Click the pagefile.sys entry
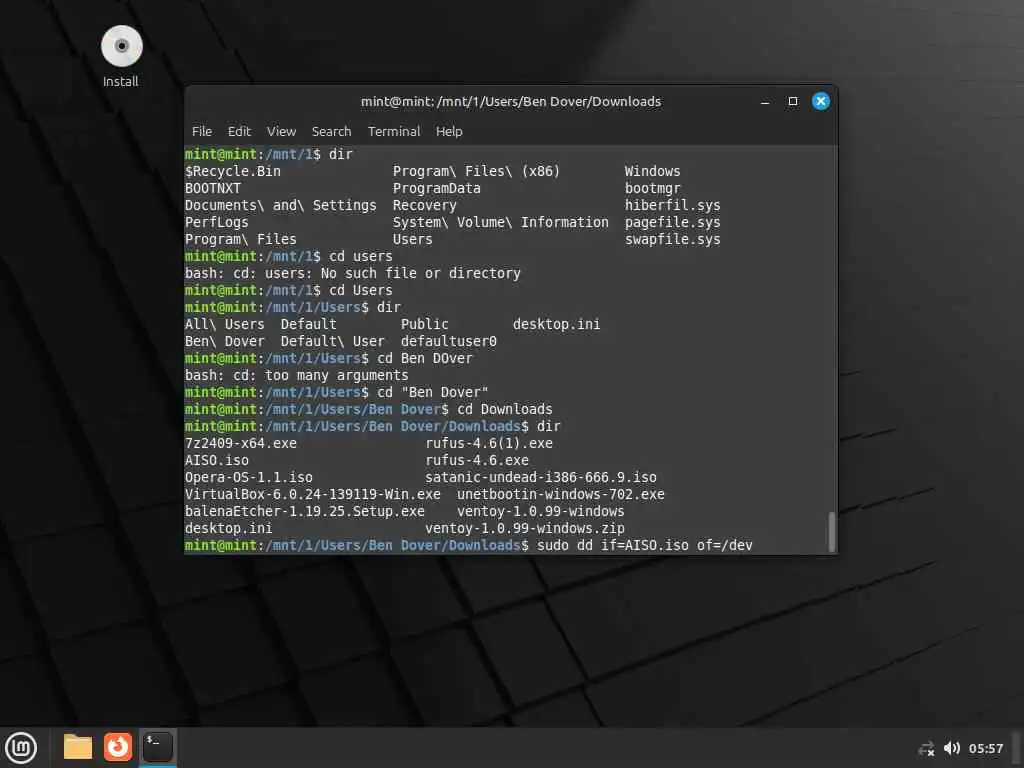Screen dimensions: 1024x768 click(673, 222)
